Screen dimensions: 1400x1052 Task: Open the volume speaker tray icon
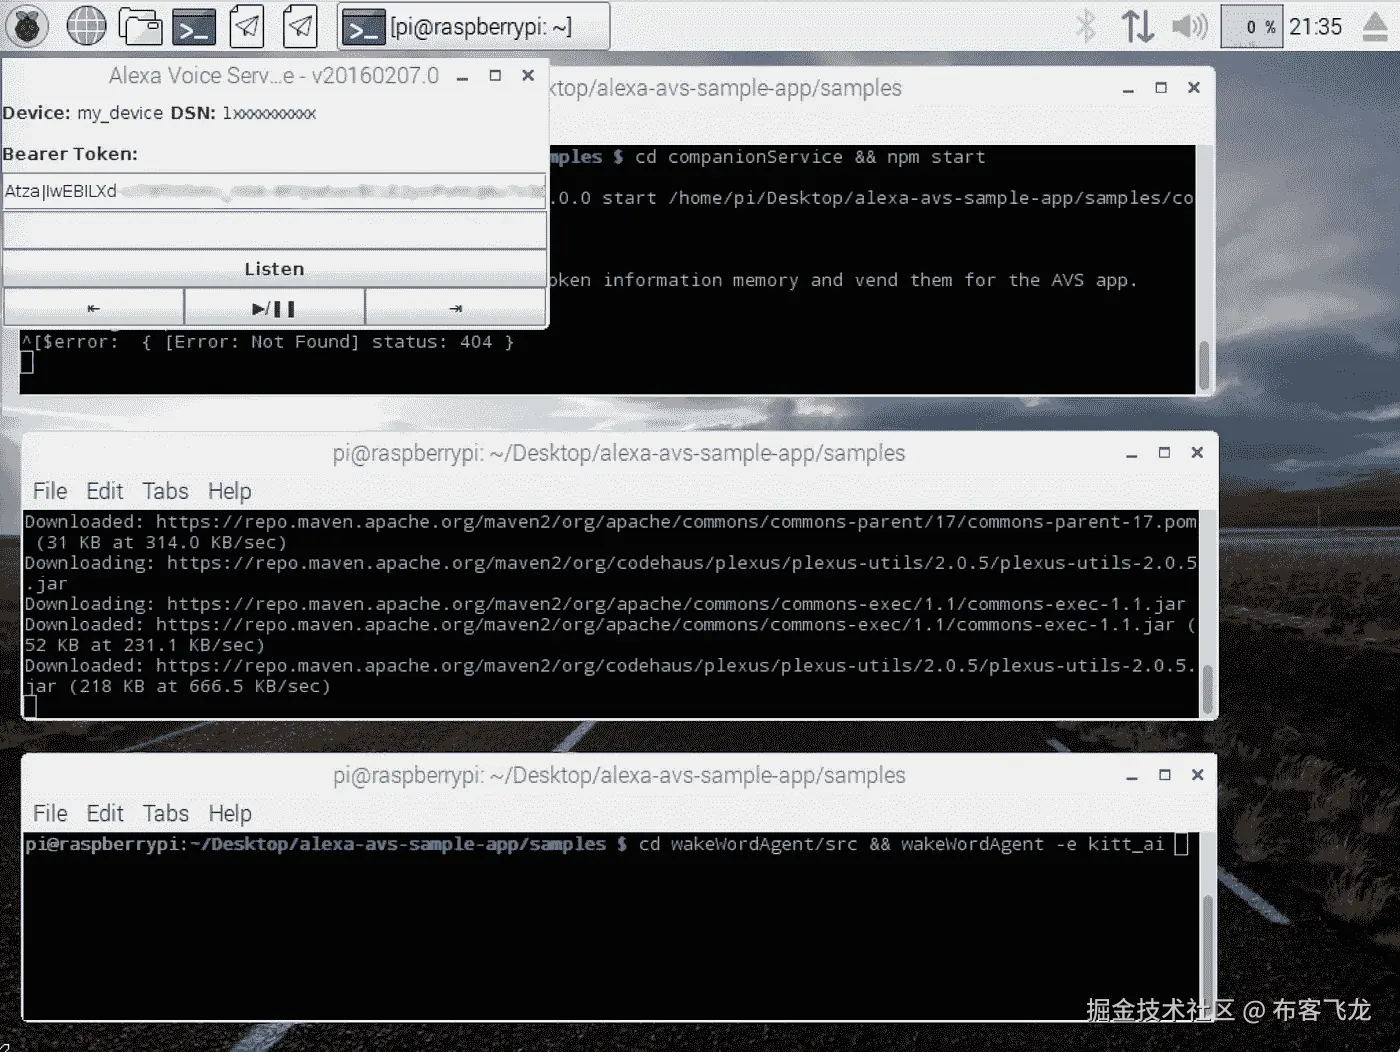pyautogui.click(x=1189, y=26)
